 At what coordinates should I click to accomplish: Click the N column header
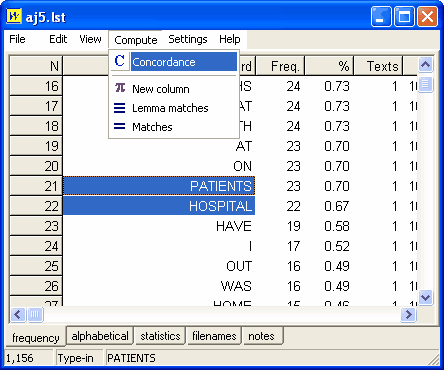(36, 66)
